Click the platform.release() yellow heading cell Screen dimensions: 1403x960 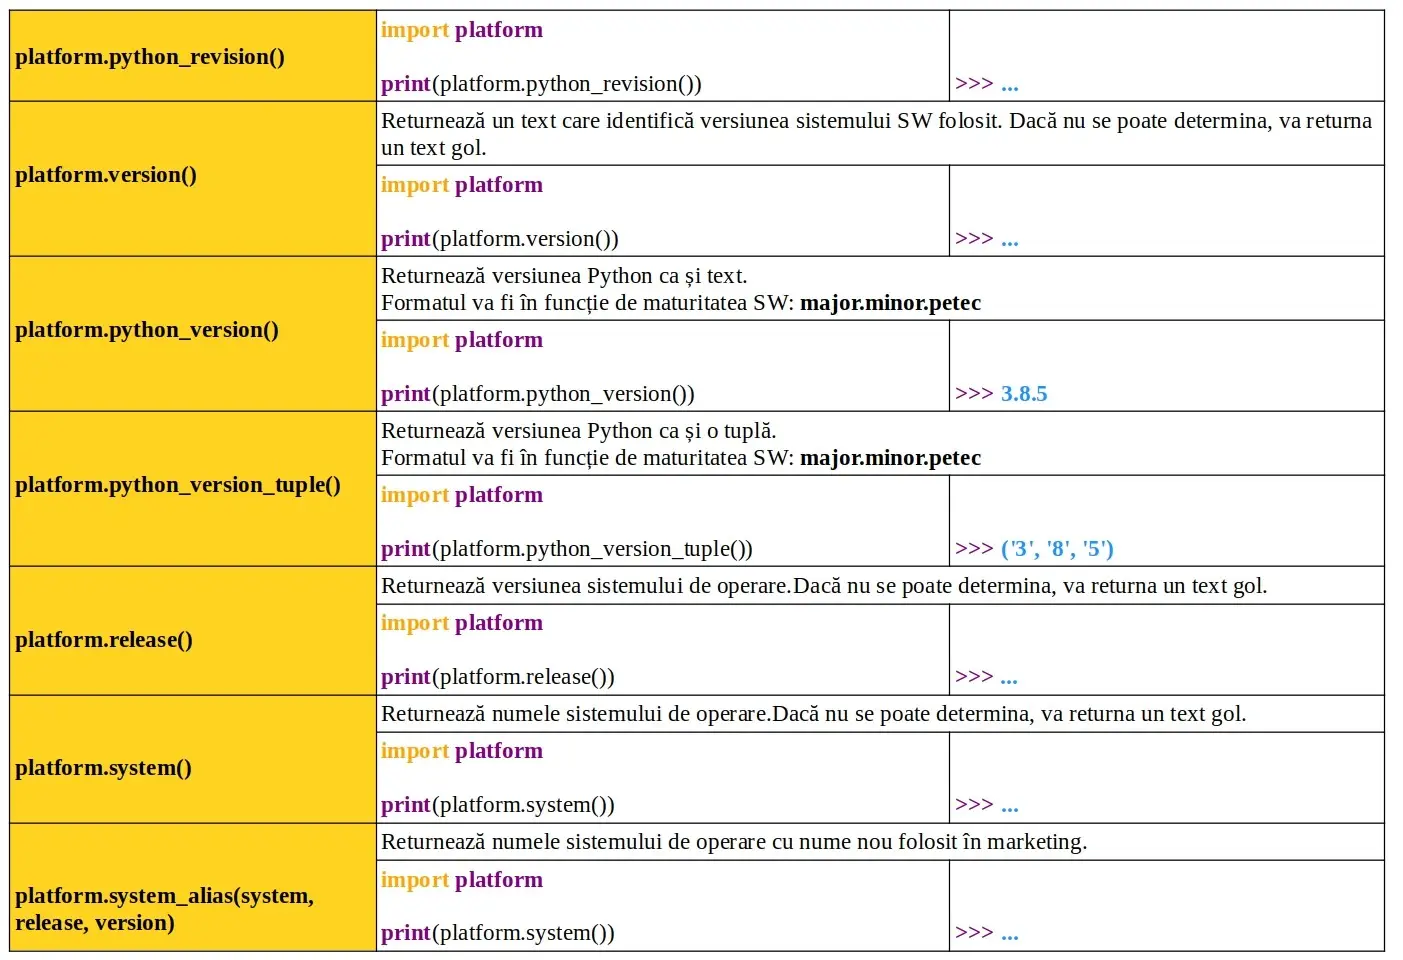coord(104,640)
